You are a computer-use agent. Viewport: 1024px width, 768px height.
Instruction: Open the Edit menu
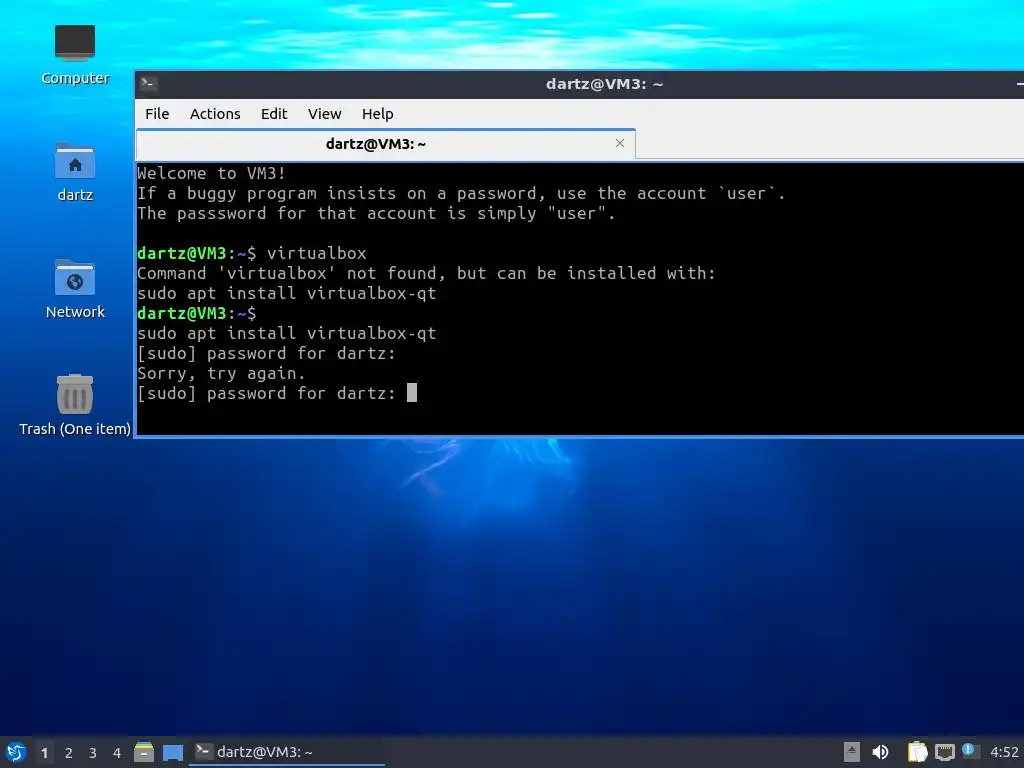click(274, 114)
